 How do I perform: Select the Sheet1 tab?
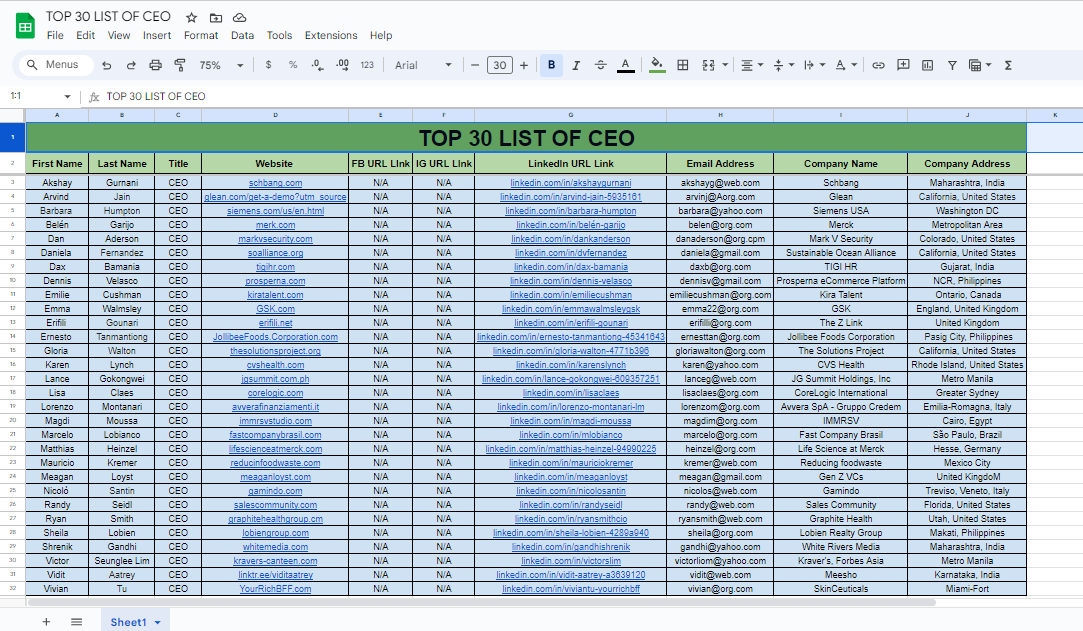point(128,622)
